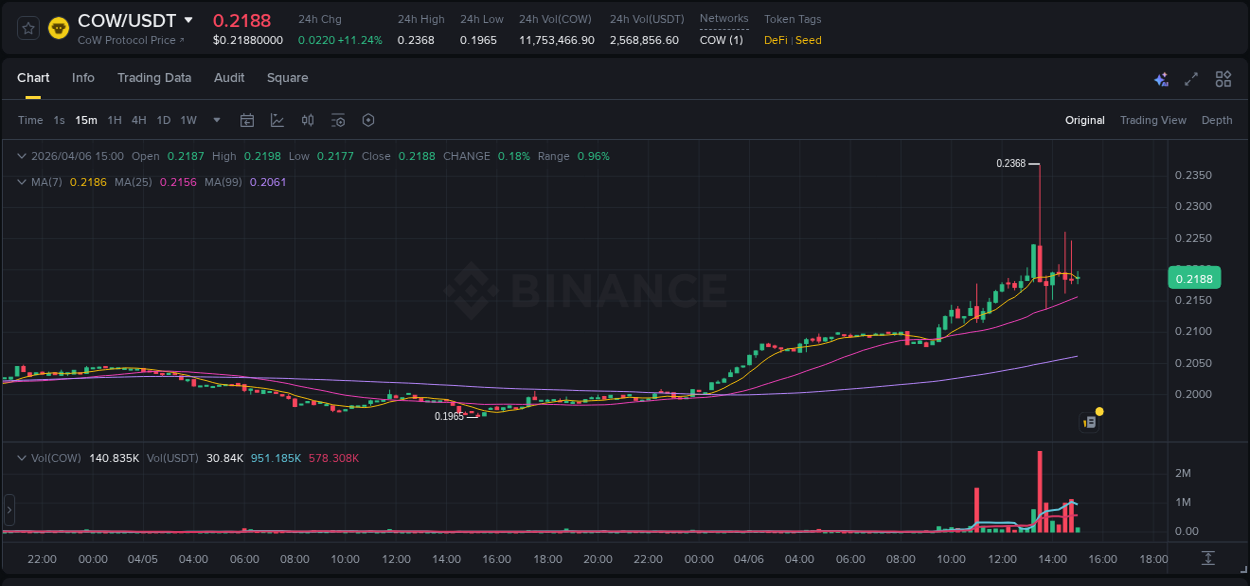Open the chart display settings list icon
1250x586 pixels.
click(x=338, y=120)
